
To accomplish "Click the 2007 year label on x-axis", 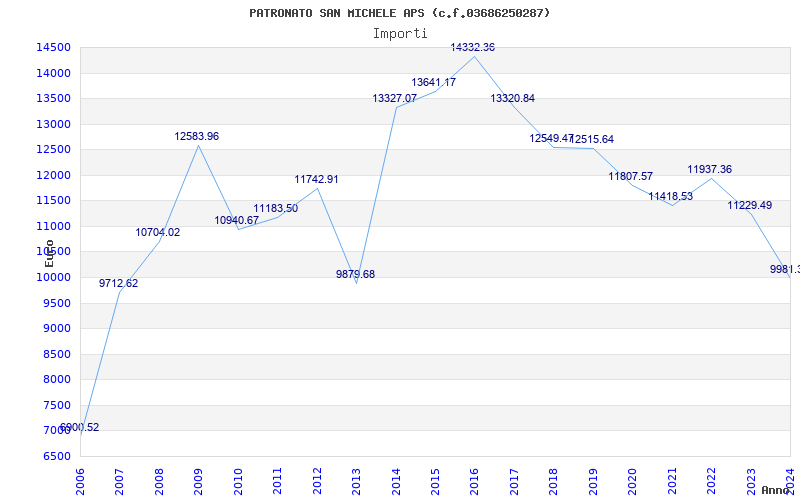I will (119, 482).
